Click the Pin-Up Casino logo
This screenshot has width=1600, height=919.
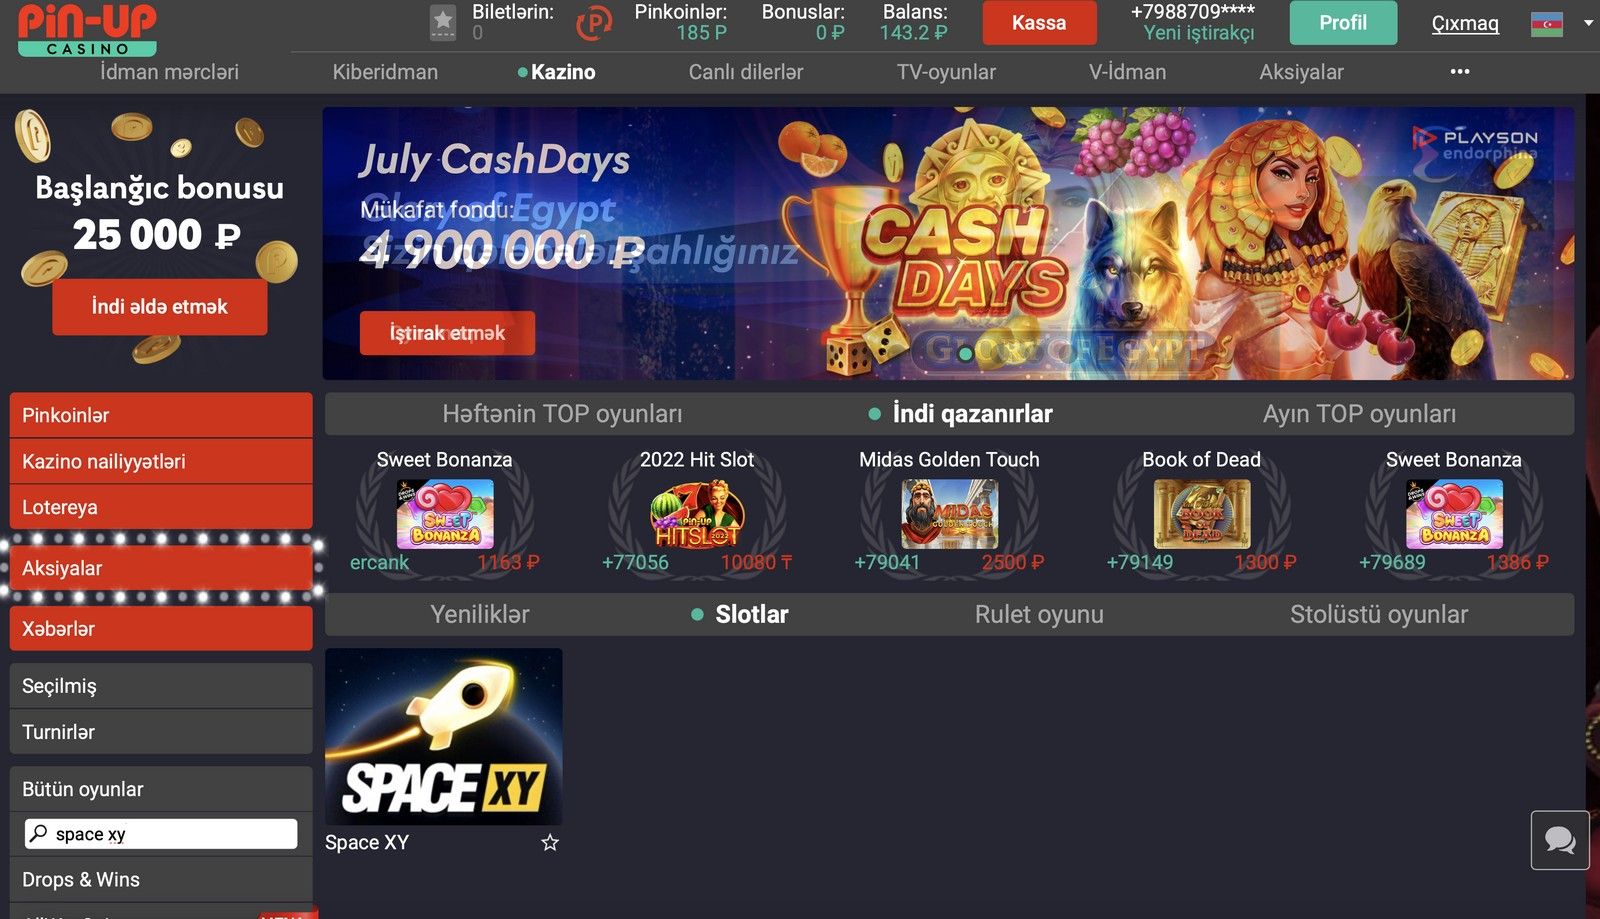click(87, 29)
